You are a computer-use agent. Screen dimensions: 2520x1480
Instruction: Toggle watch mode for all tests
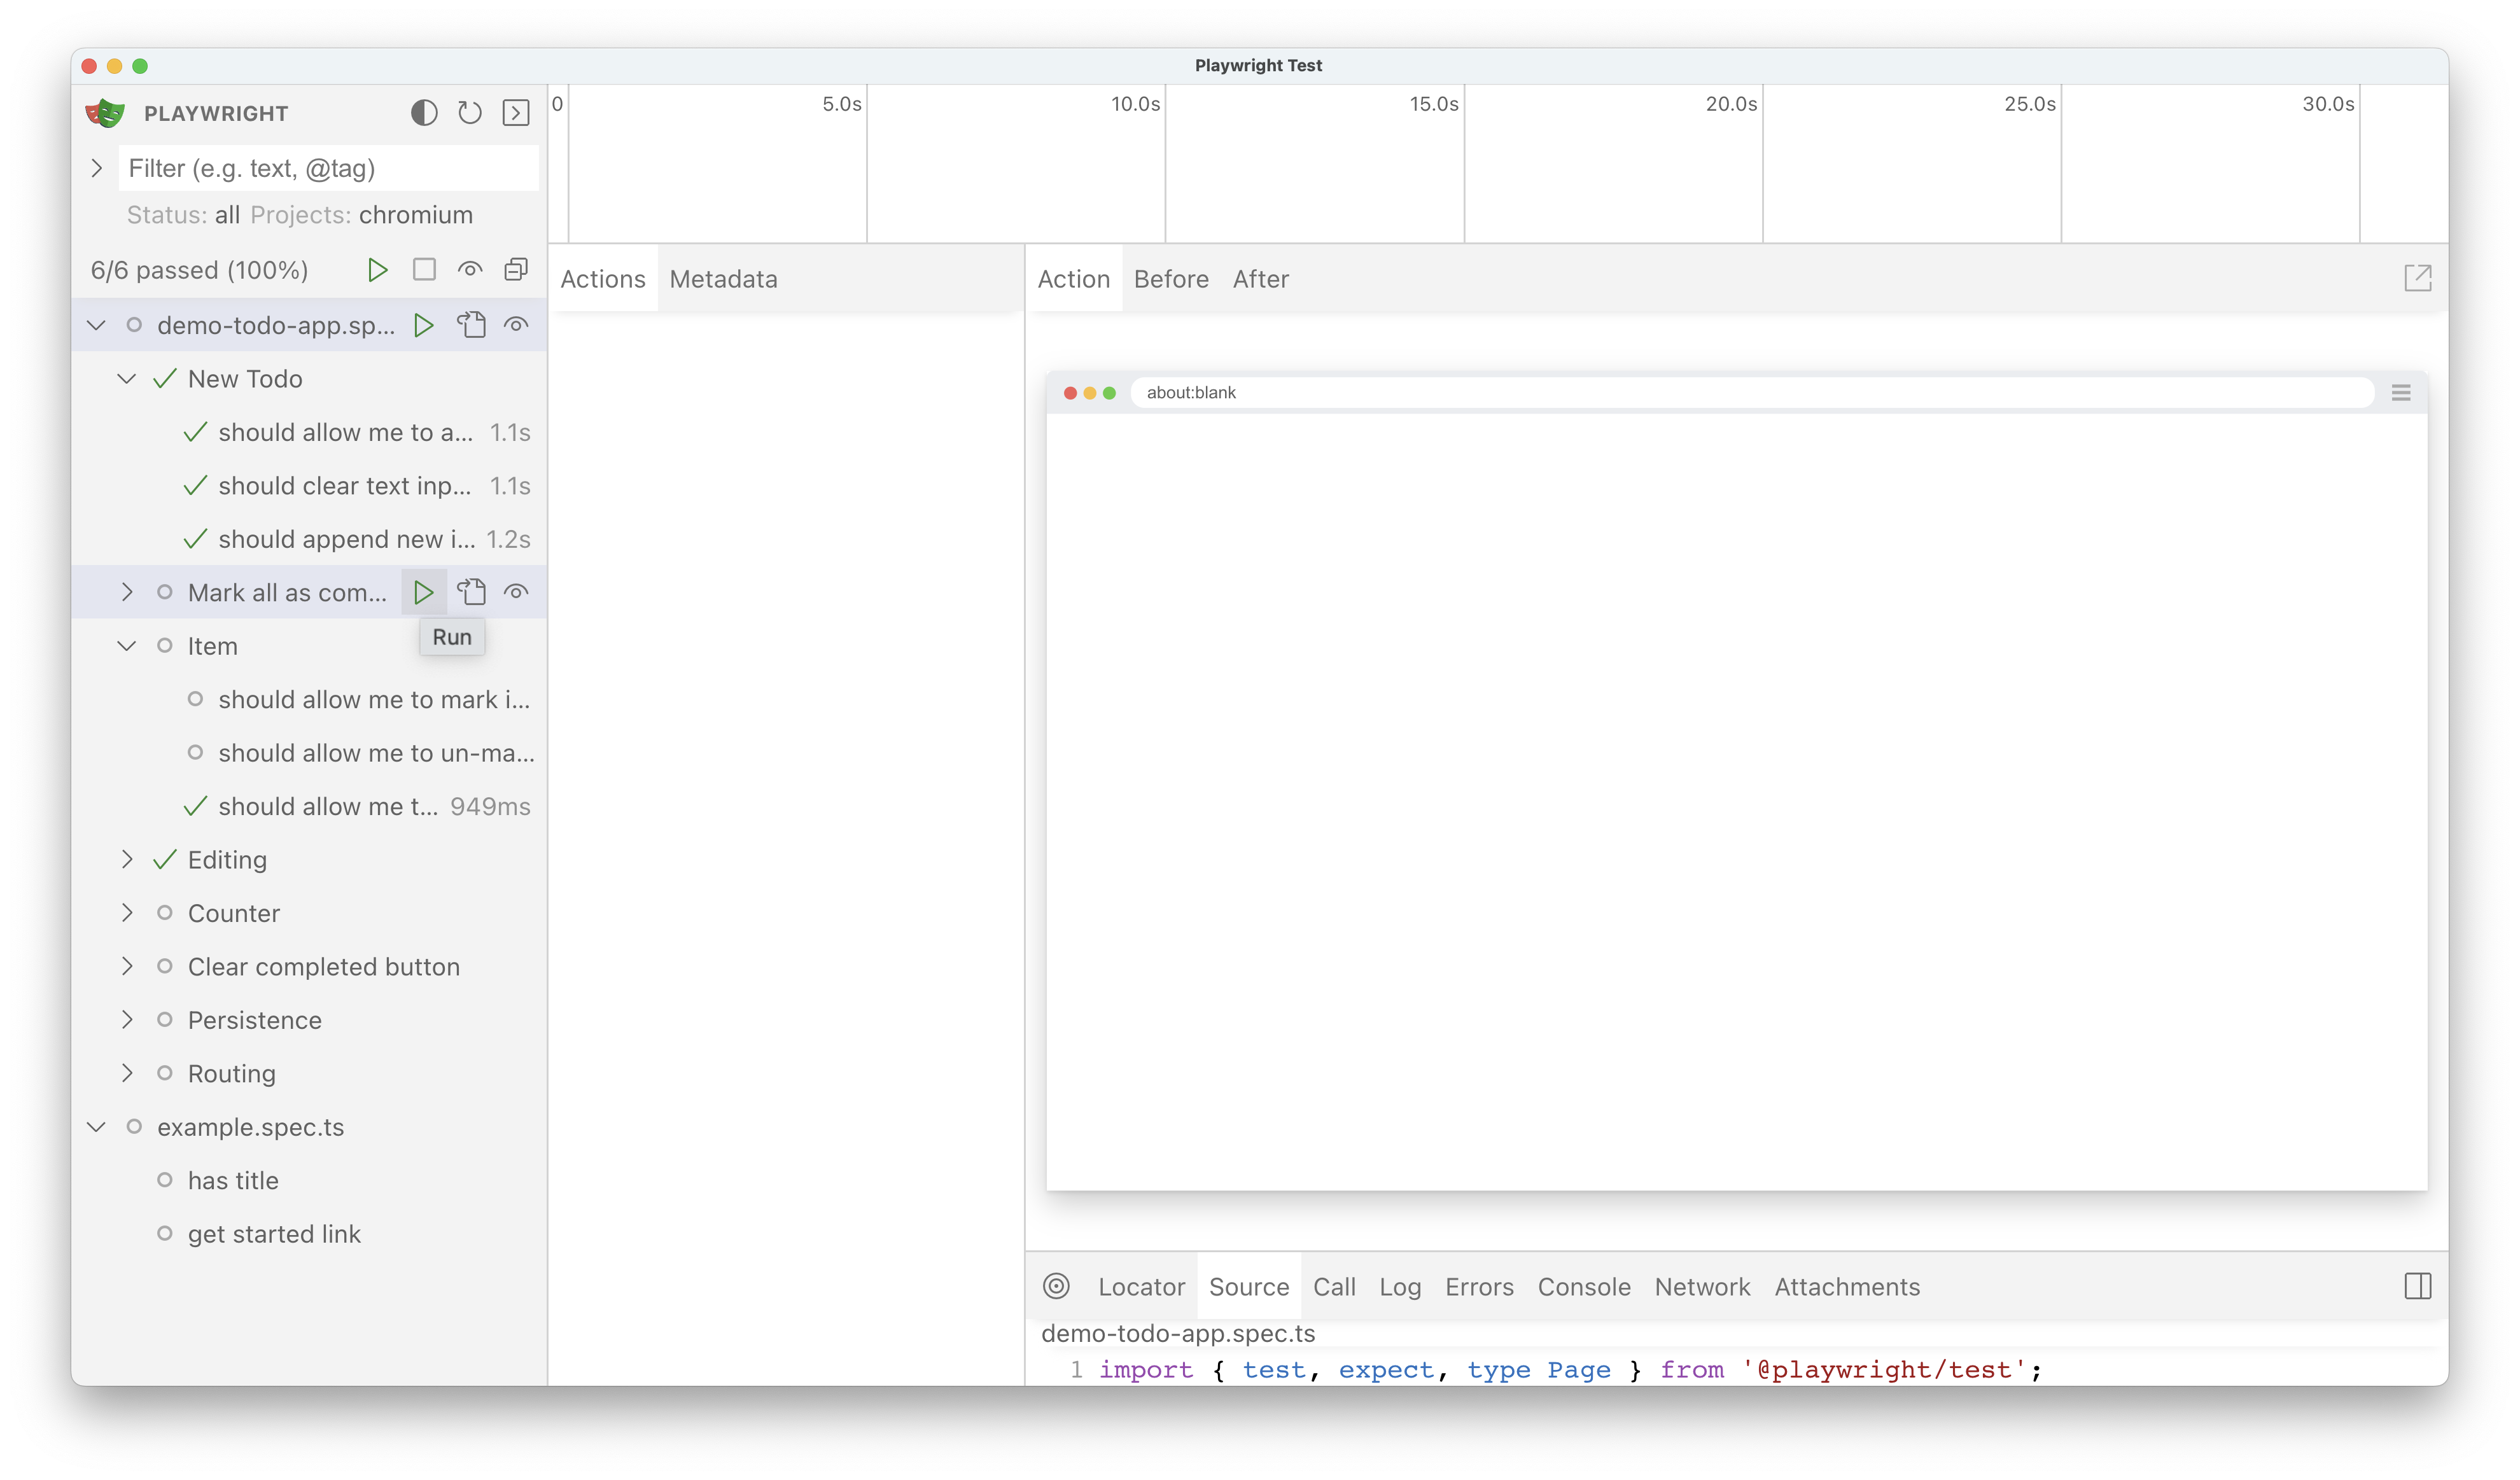pos(470,269)
